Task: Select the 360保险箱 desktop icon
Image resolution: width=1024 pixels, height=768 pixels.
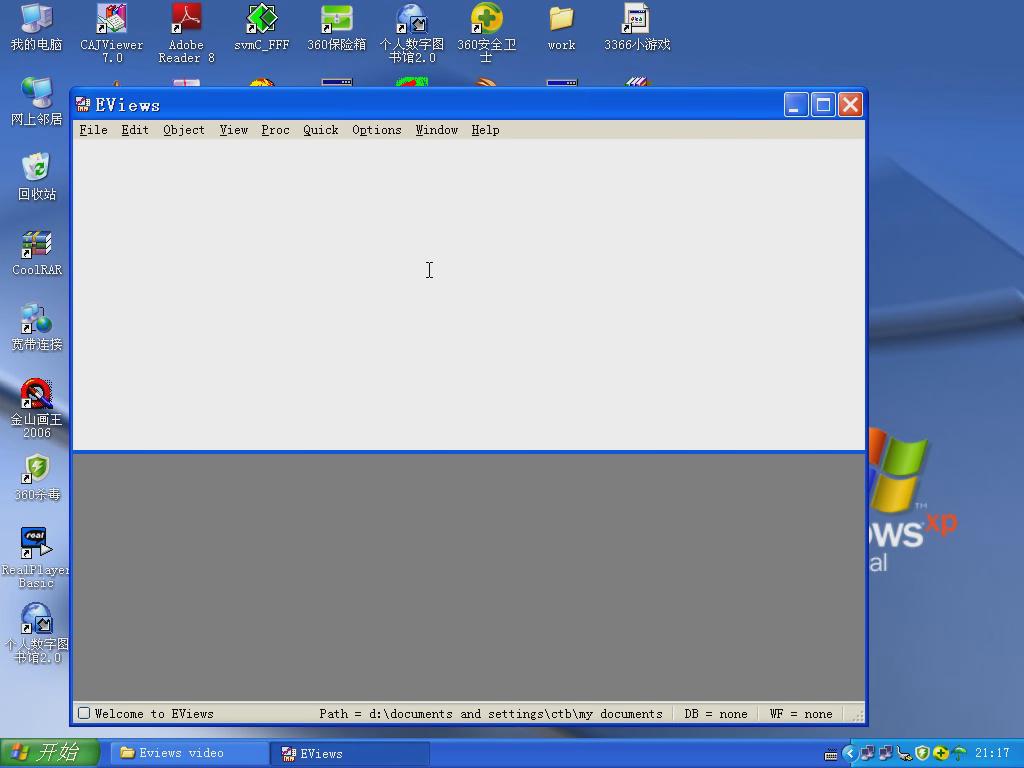Action: point(336,28)
